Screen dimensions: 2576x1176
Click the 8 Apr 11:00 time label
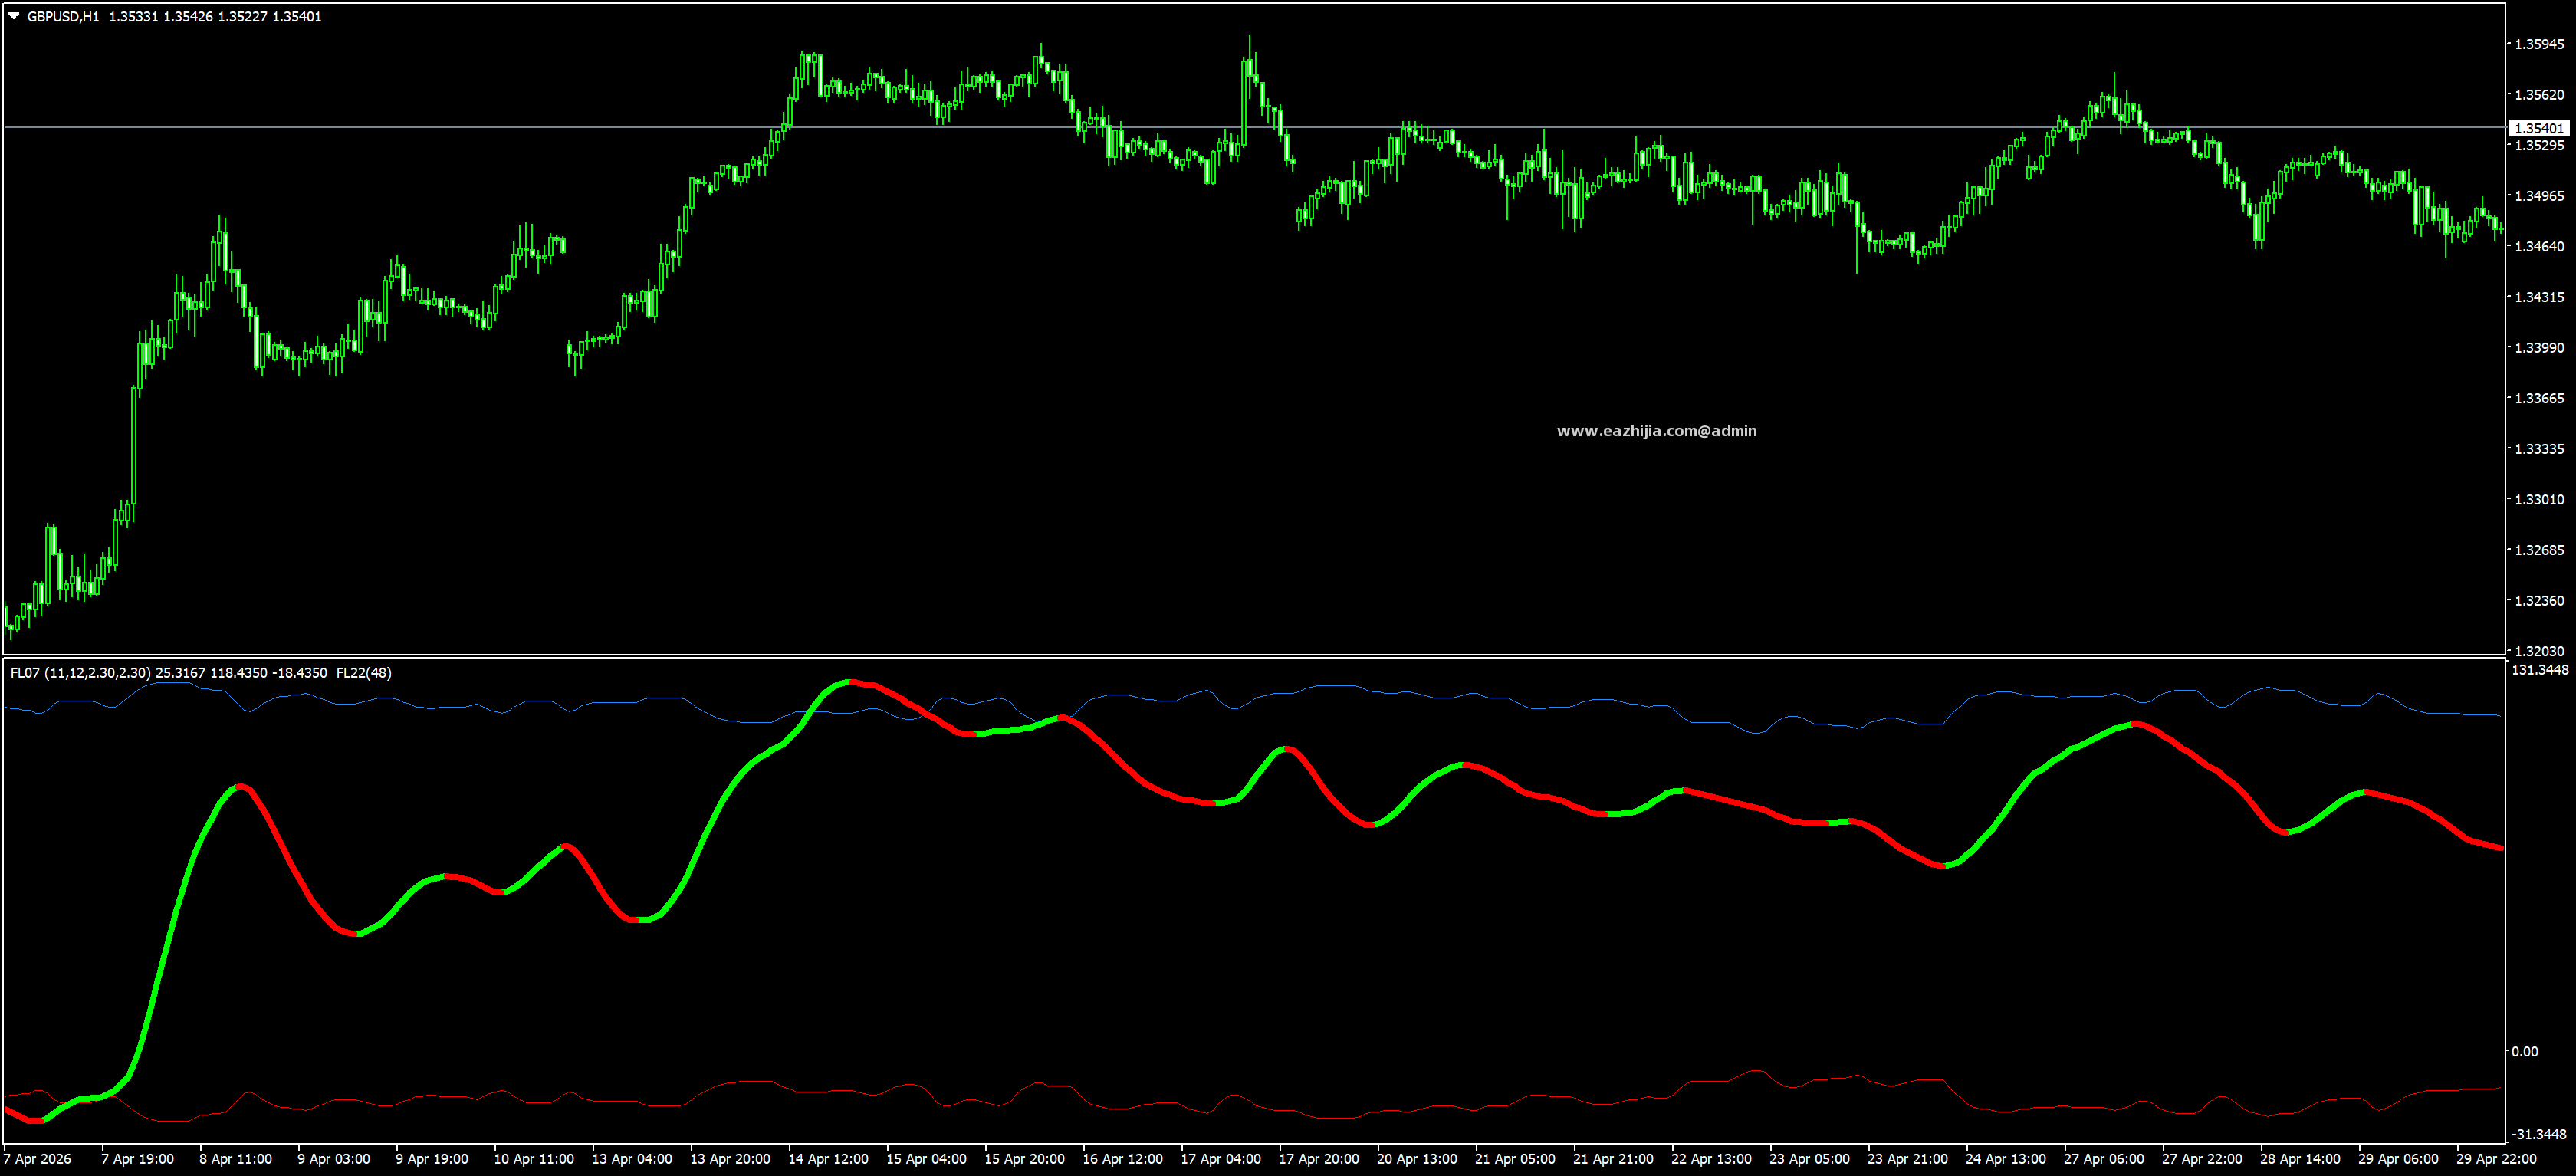coord(235,1159)
